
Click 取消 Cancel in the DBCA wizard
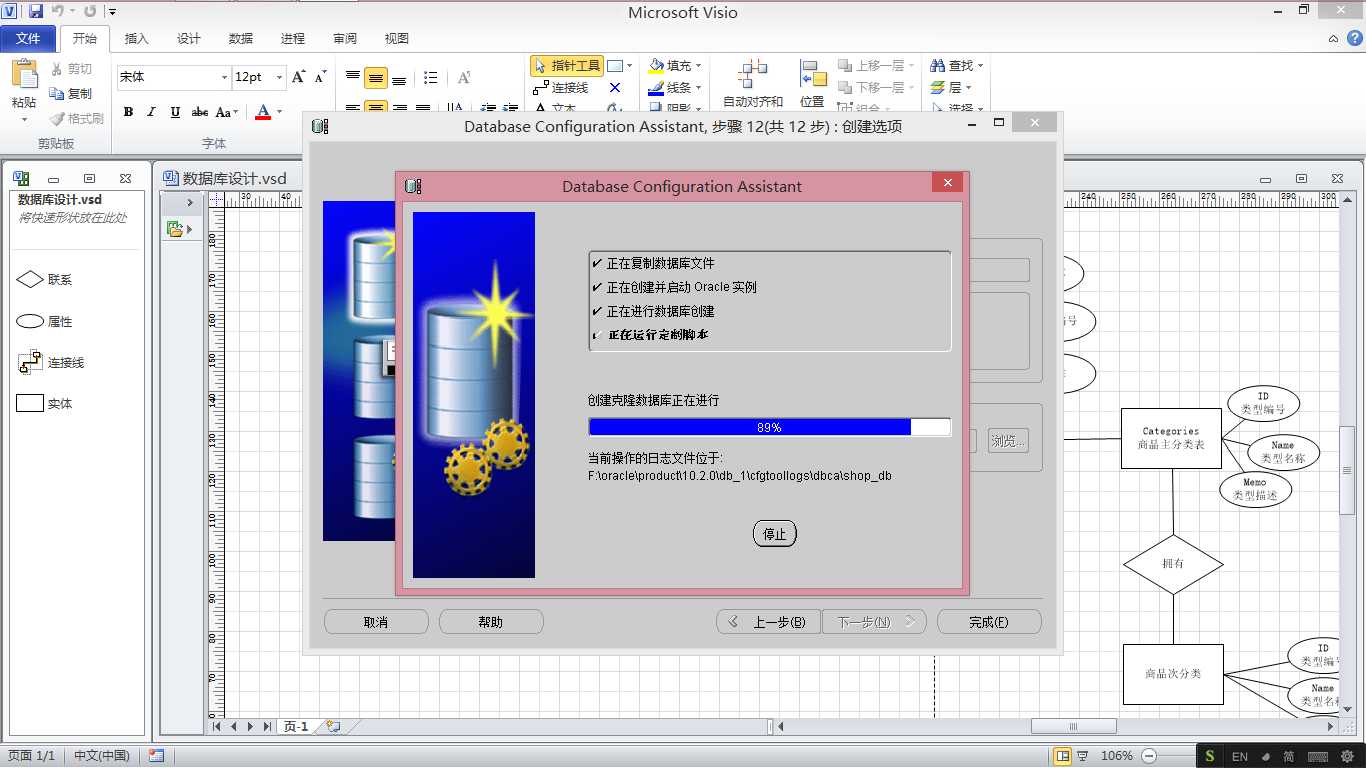(376, 622)
